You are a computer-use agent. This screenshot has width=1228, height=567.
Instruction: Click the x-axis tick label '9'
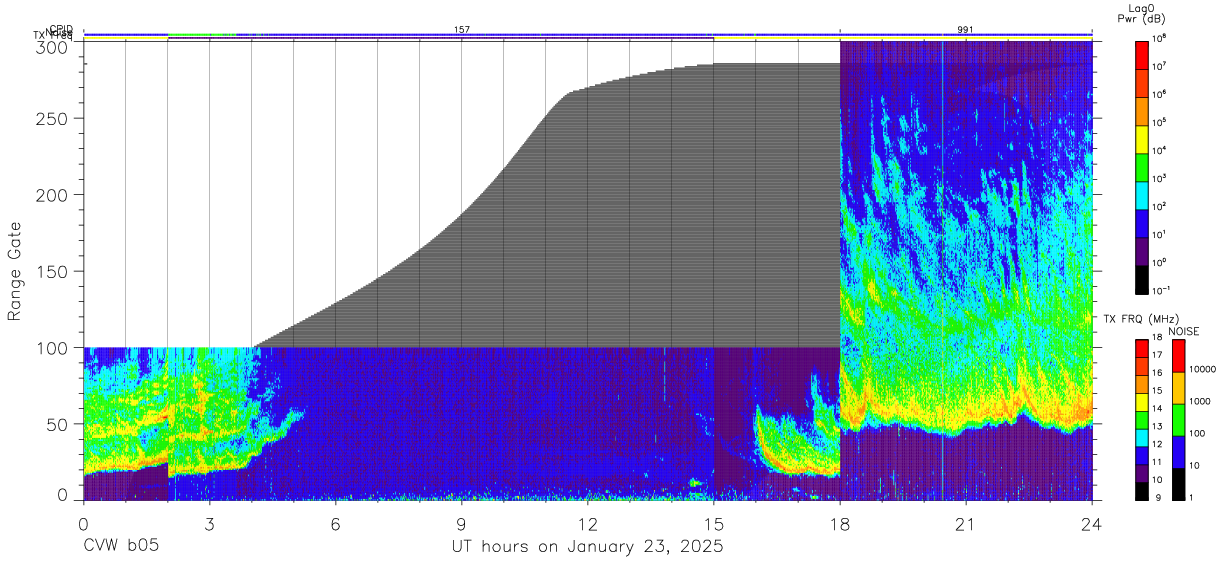point(461,524)
